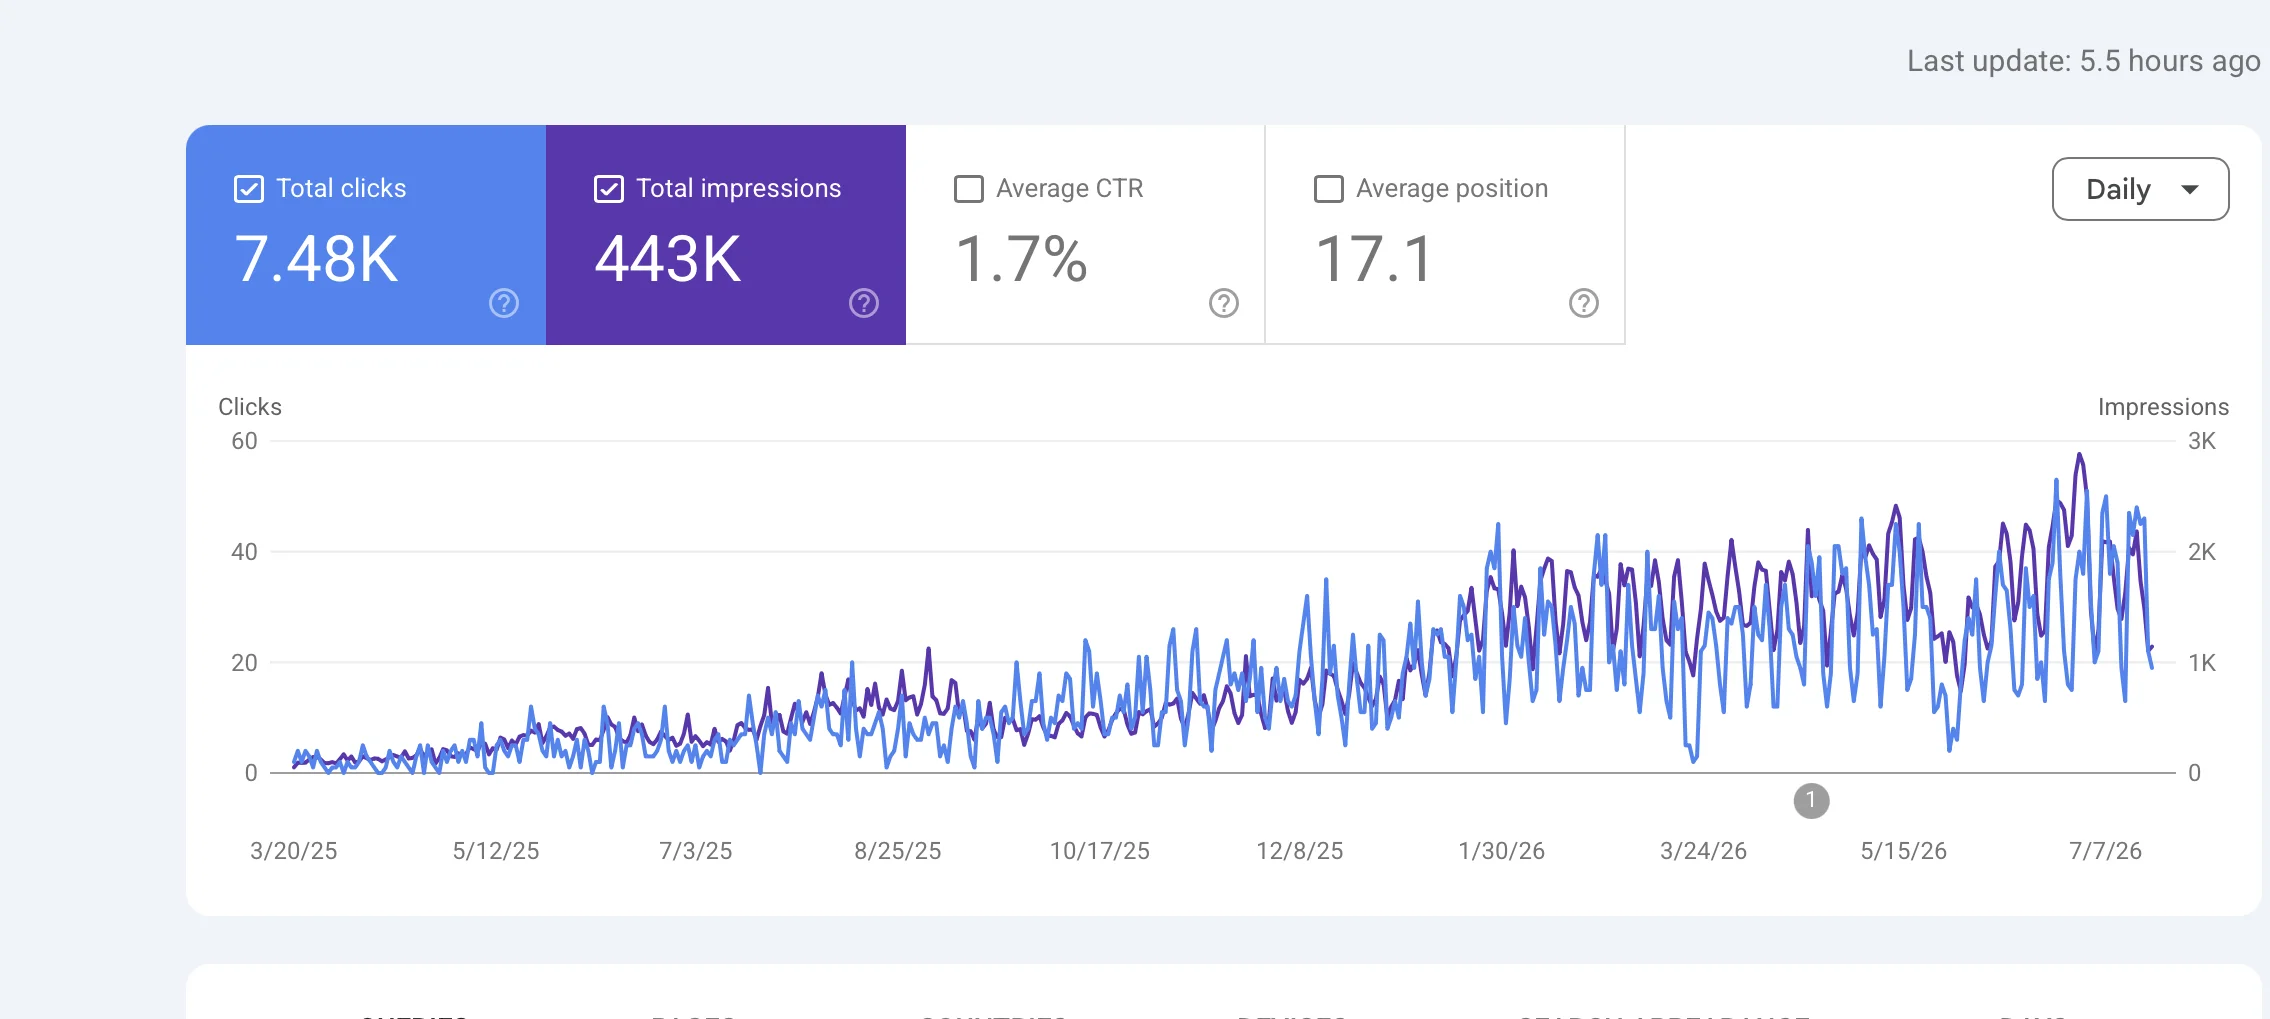Click the 60 clicks axis label

coord(244,441)
